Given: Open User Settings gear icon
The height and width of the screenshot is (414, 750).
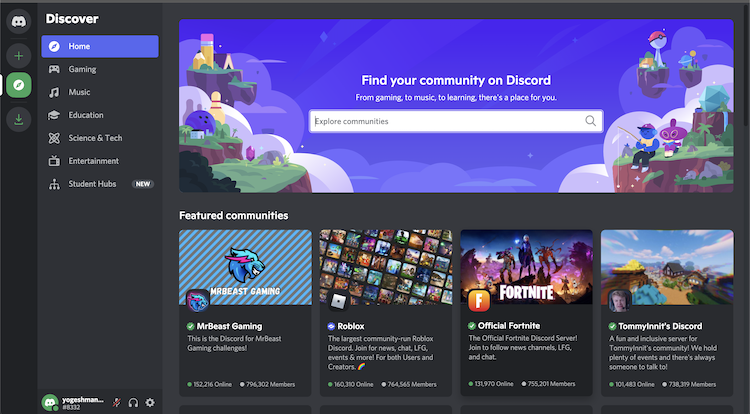Looking at the screenshot, I should 150,403.
